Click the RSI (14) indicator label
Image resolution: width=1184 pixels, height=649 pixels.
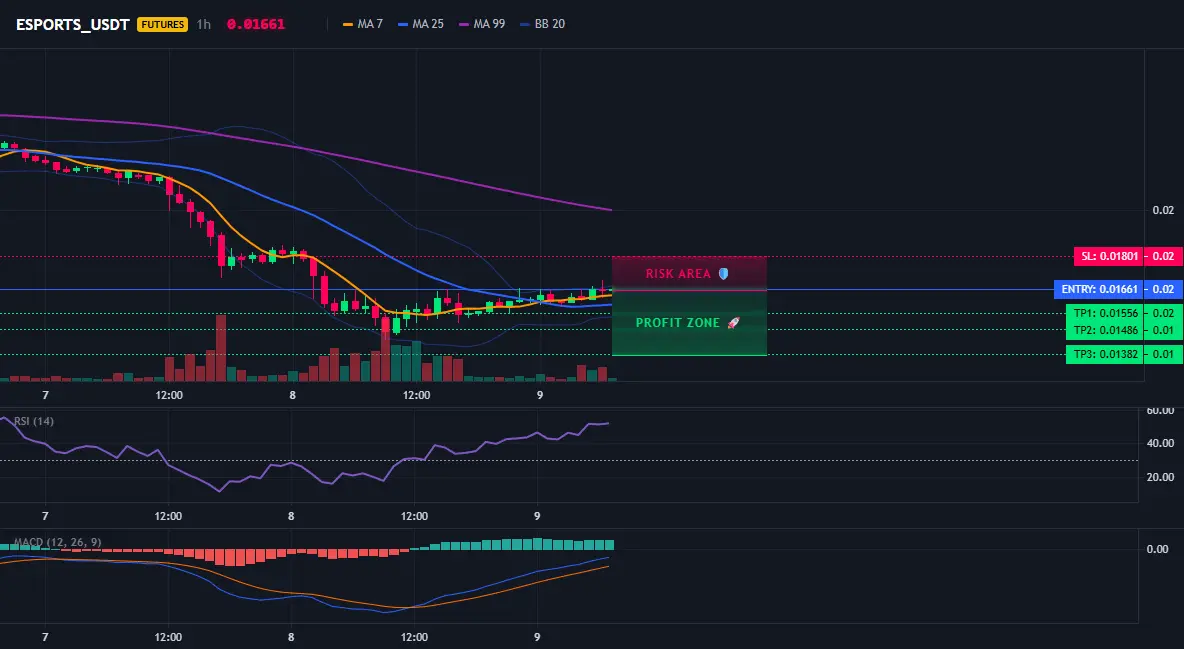[34, 421]
